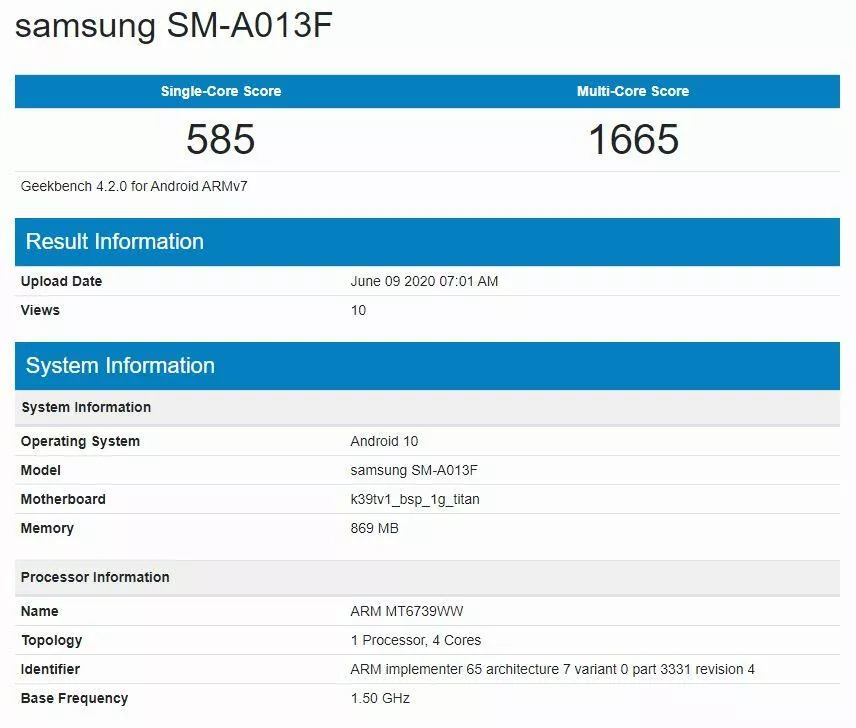
Task: Select the Multi-Core Score header
Action: (x=633, y=91)
